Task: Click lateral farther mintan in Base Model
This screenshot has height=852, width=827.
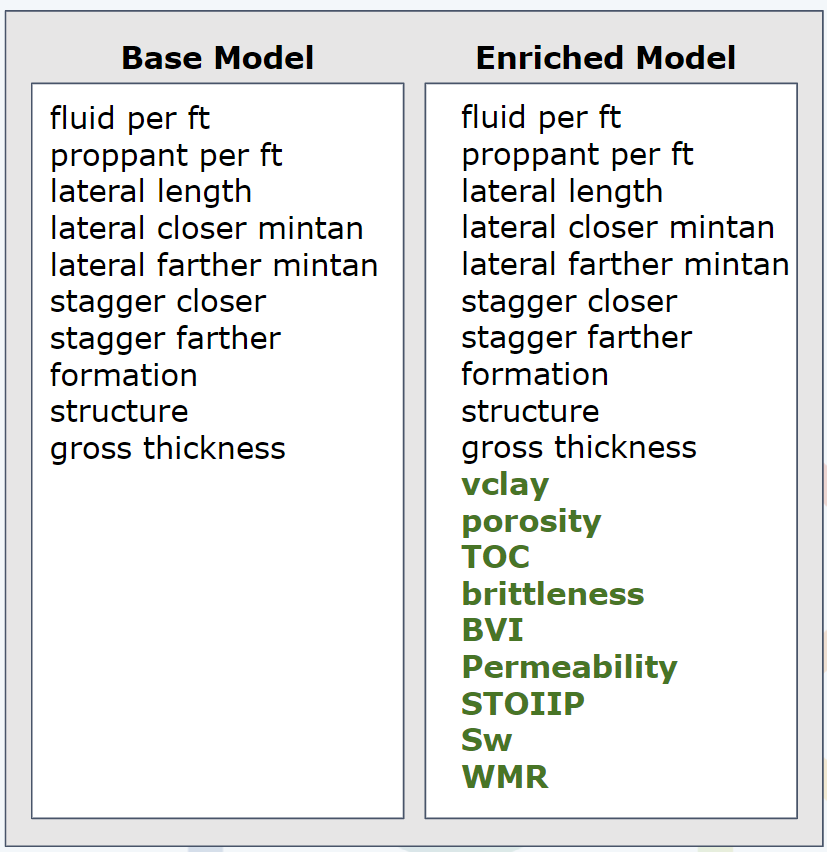Action: 214,265
